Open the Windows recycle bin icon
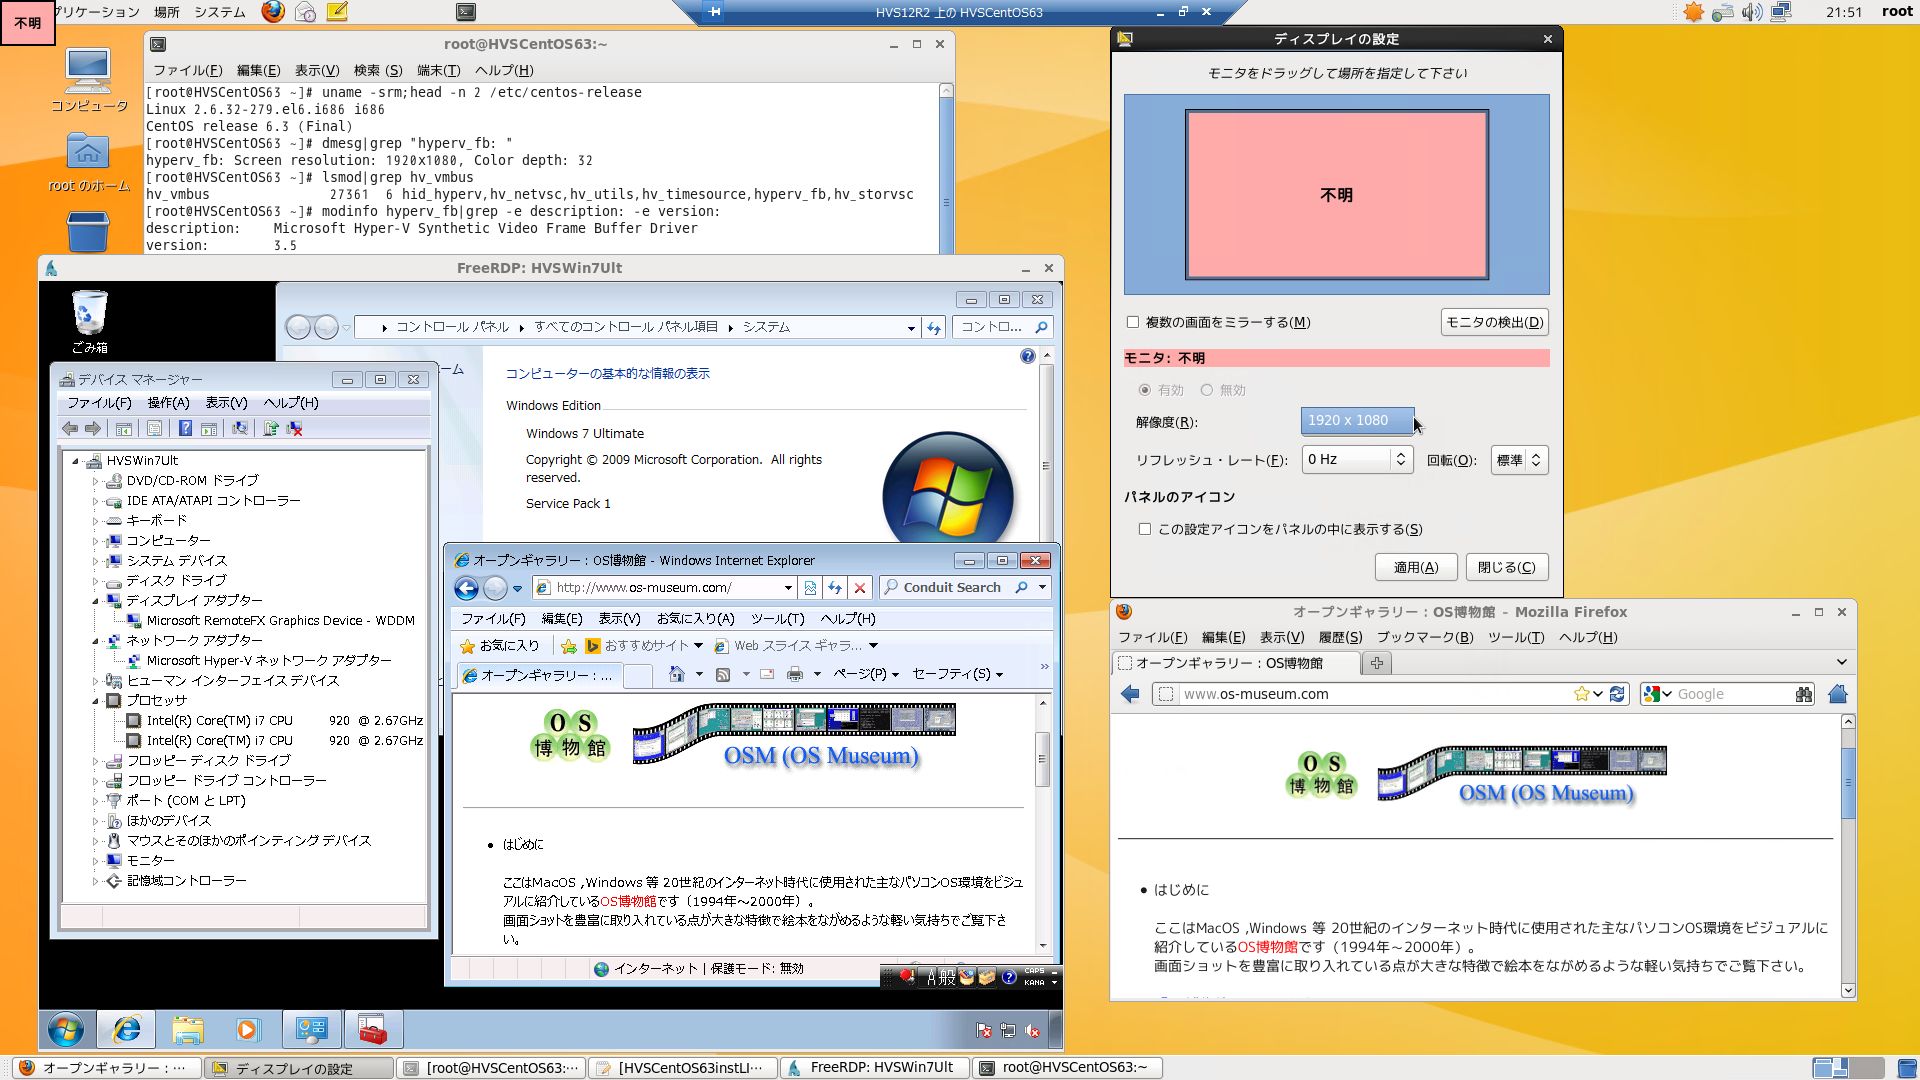 [x=89, y=321]
